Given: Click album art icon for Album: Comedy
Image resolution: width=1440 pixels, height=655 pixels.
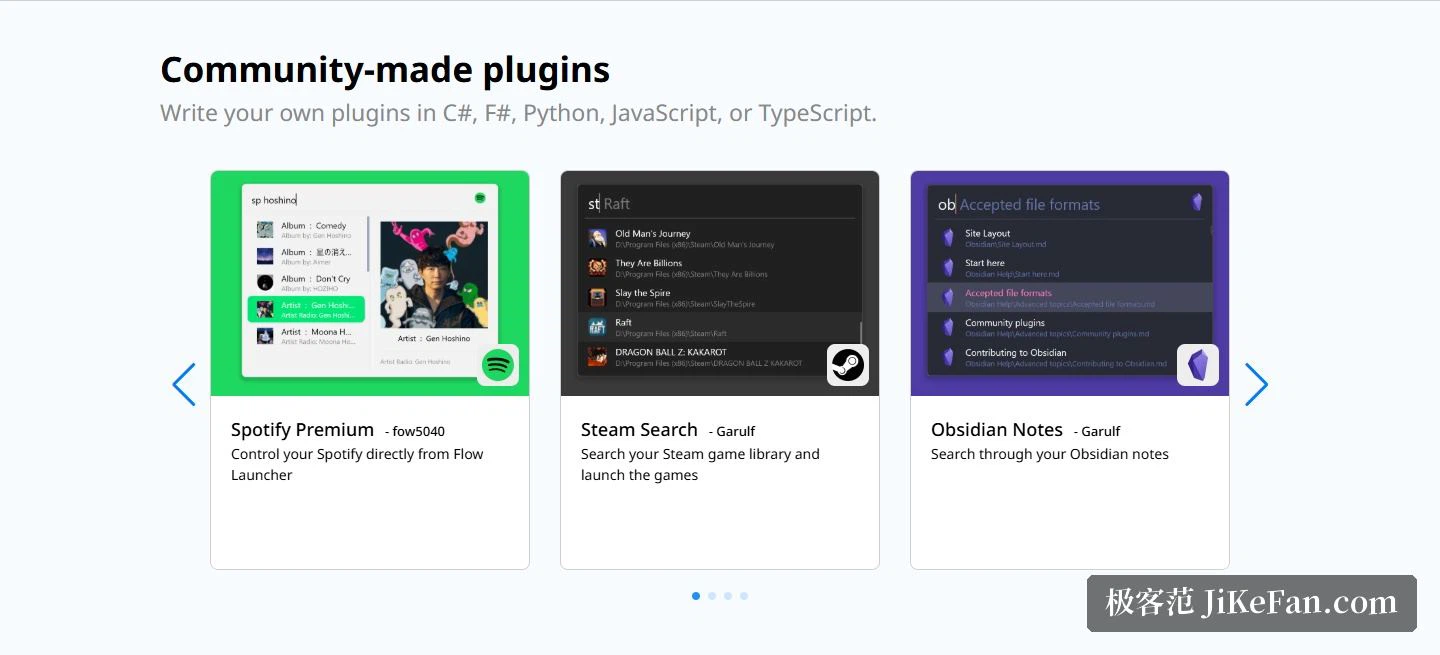Looking at the screenshot, I should pyautogui.click(x=265, y=230).
